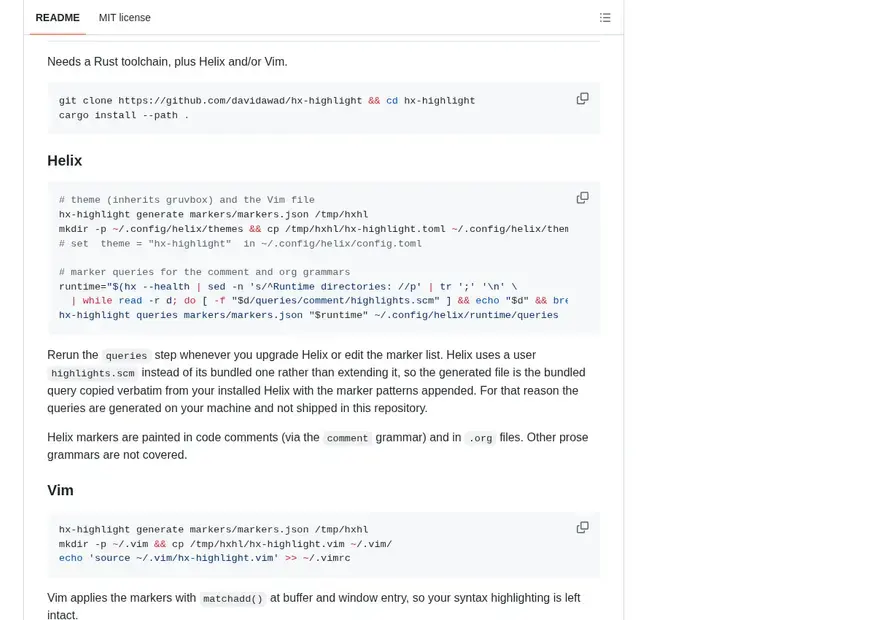Copy the Vim setup code block

[x=582, y=527]
